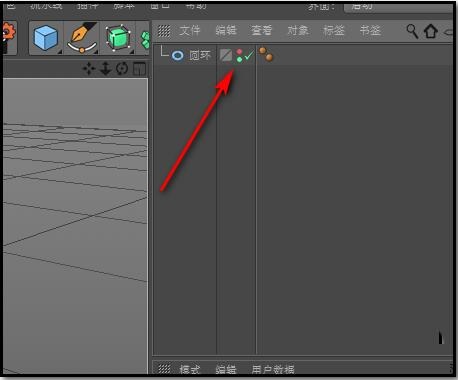Open the 文件 menu in Object Manager
The height and width of the screenshot is (380, 458).
tap(190, 31)
